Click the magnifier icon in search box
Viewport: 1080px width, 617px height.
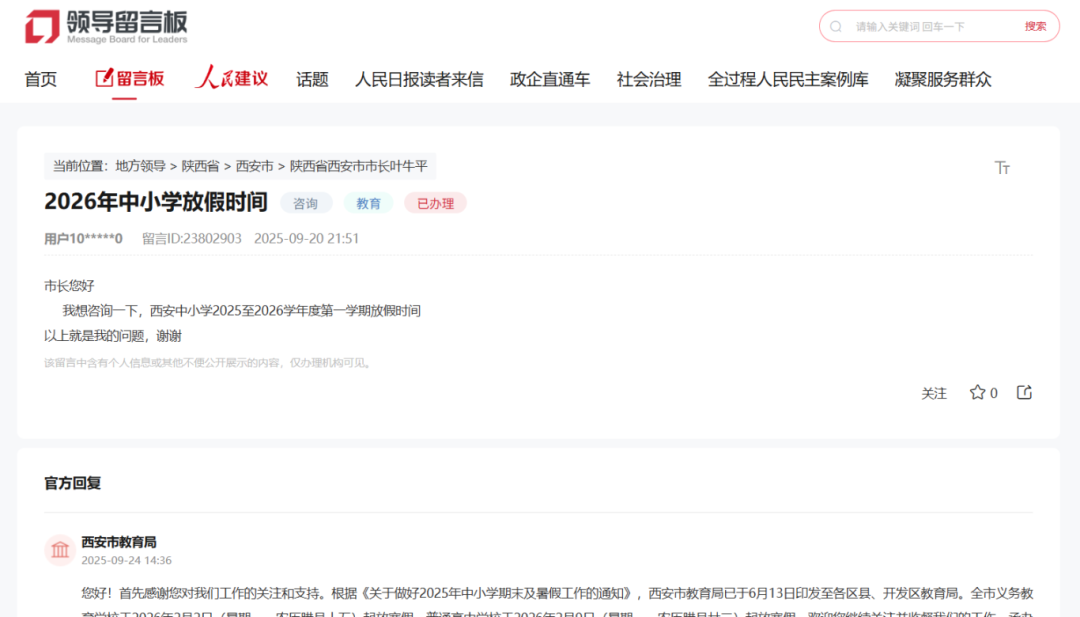[x=836, y=27]
